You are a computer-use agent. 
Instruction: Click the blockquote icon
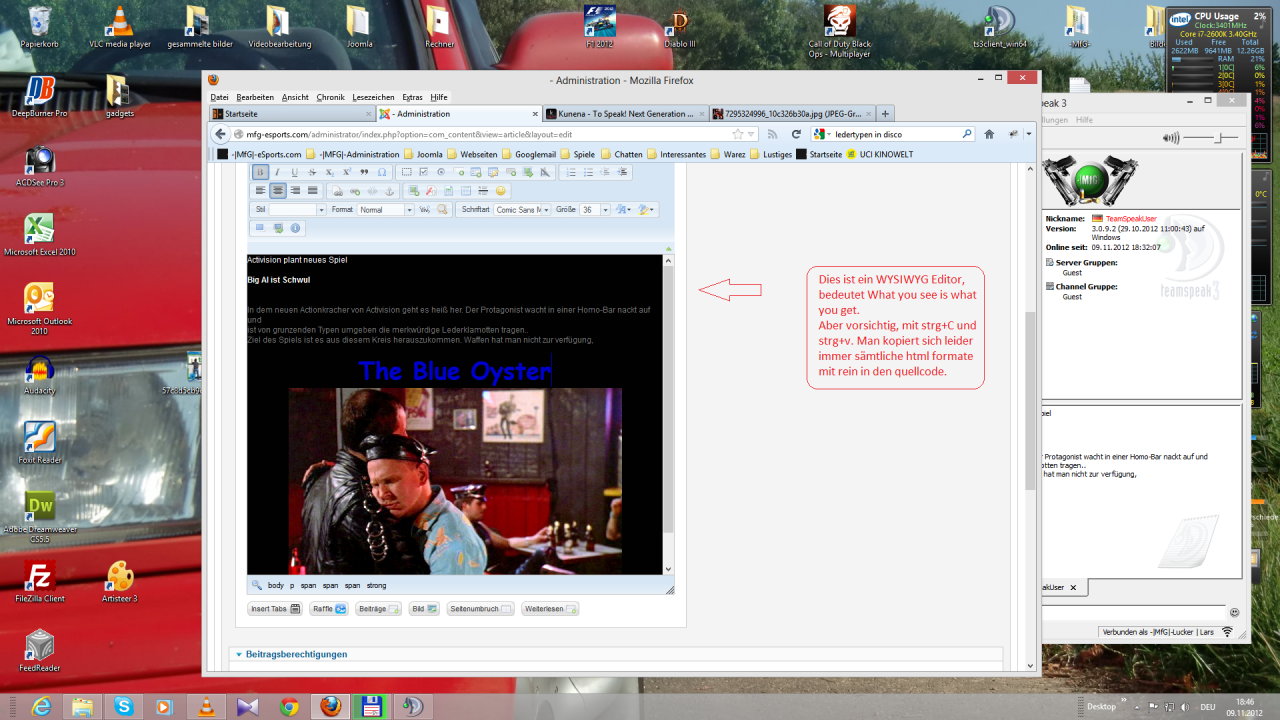tap(364, 172)
